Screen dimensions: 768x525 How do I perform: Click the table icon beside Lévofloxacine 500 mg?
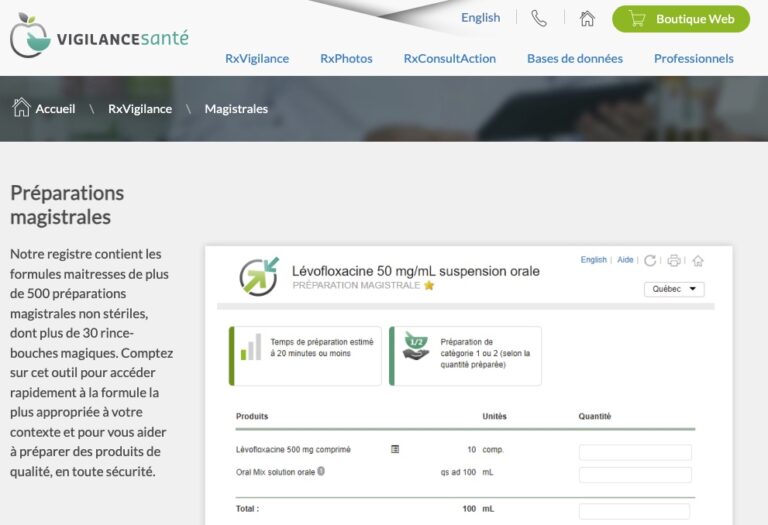(x=395, y=449)
